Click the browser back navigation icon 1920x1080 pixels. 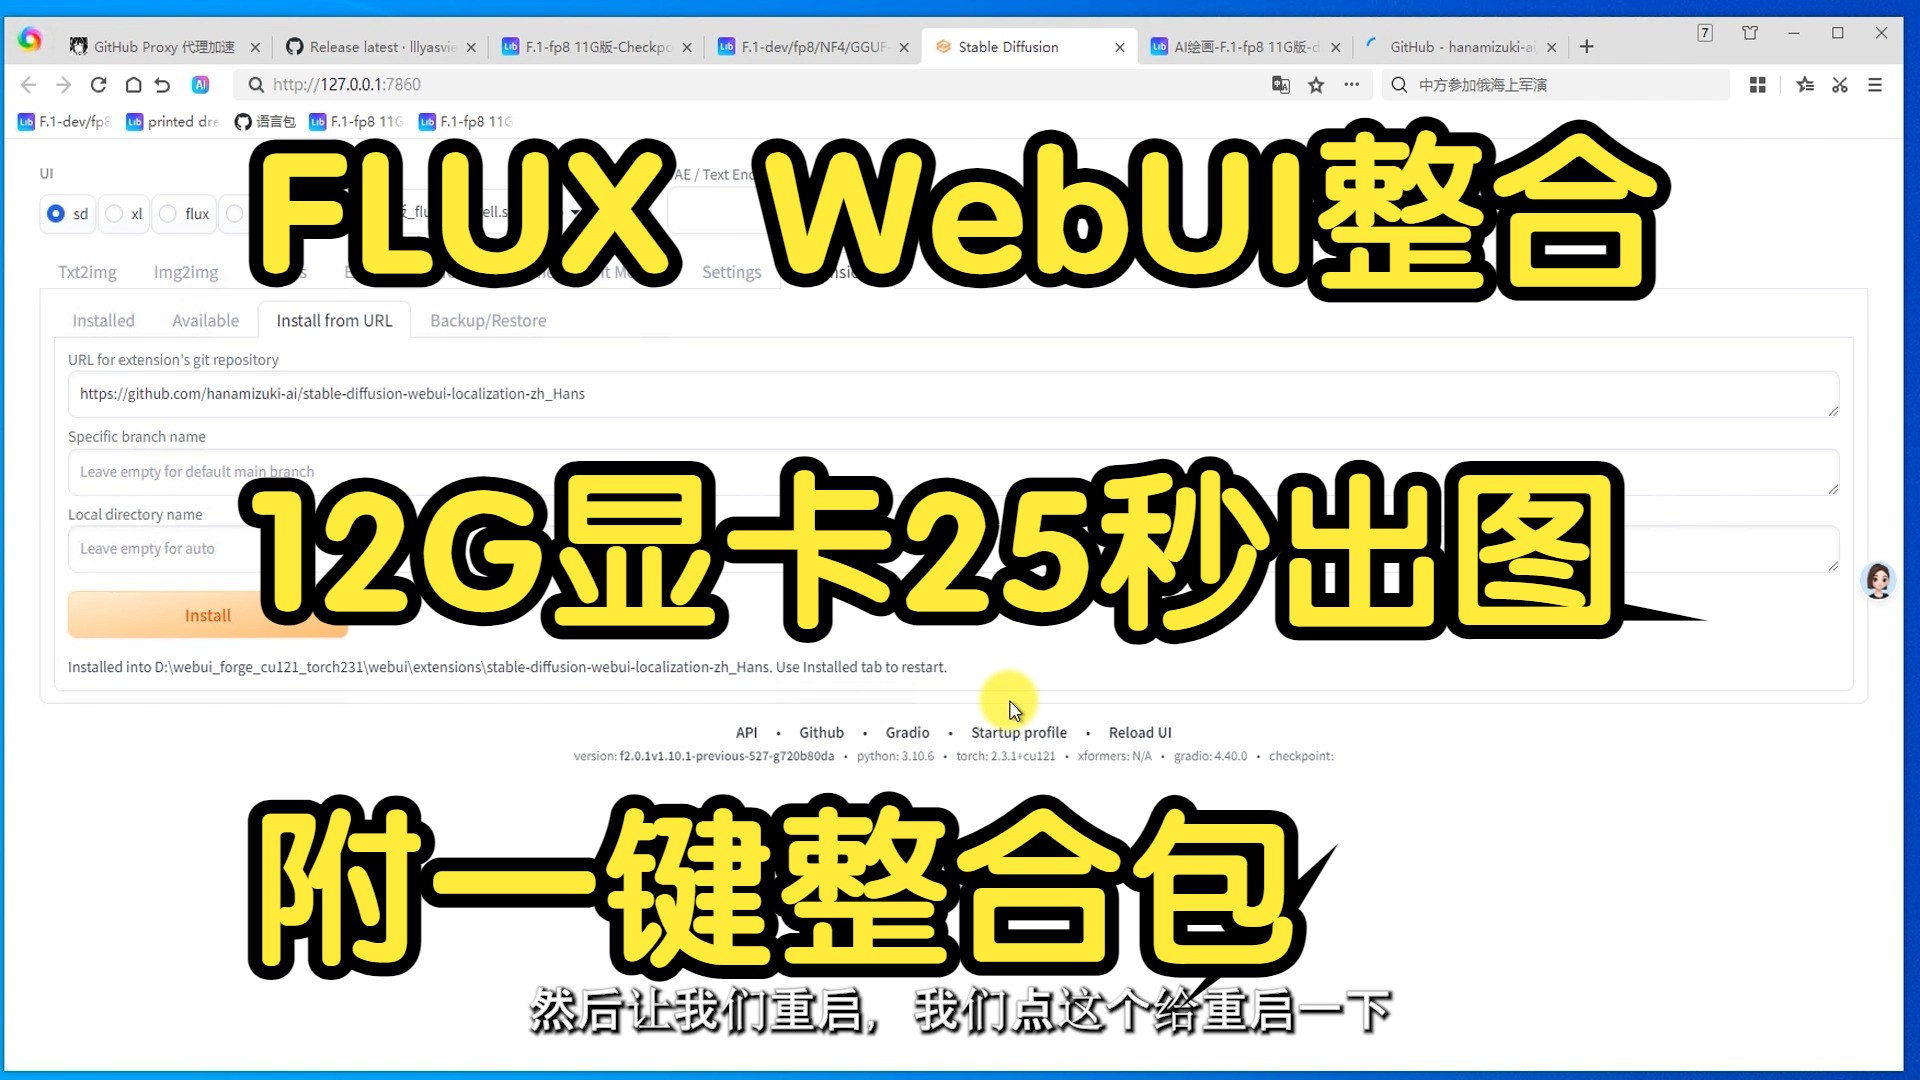29,83
